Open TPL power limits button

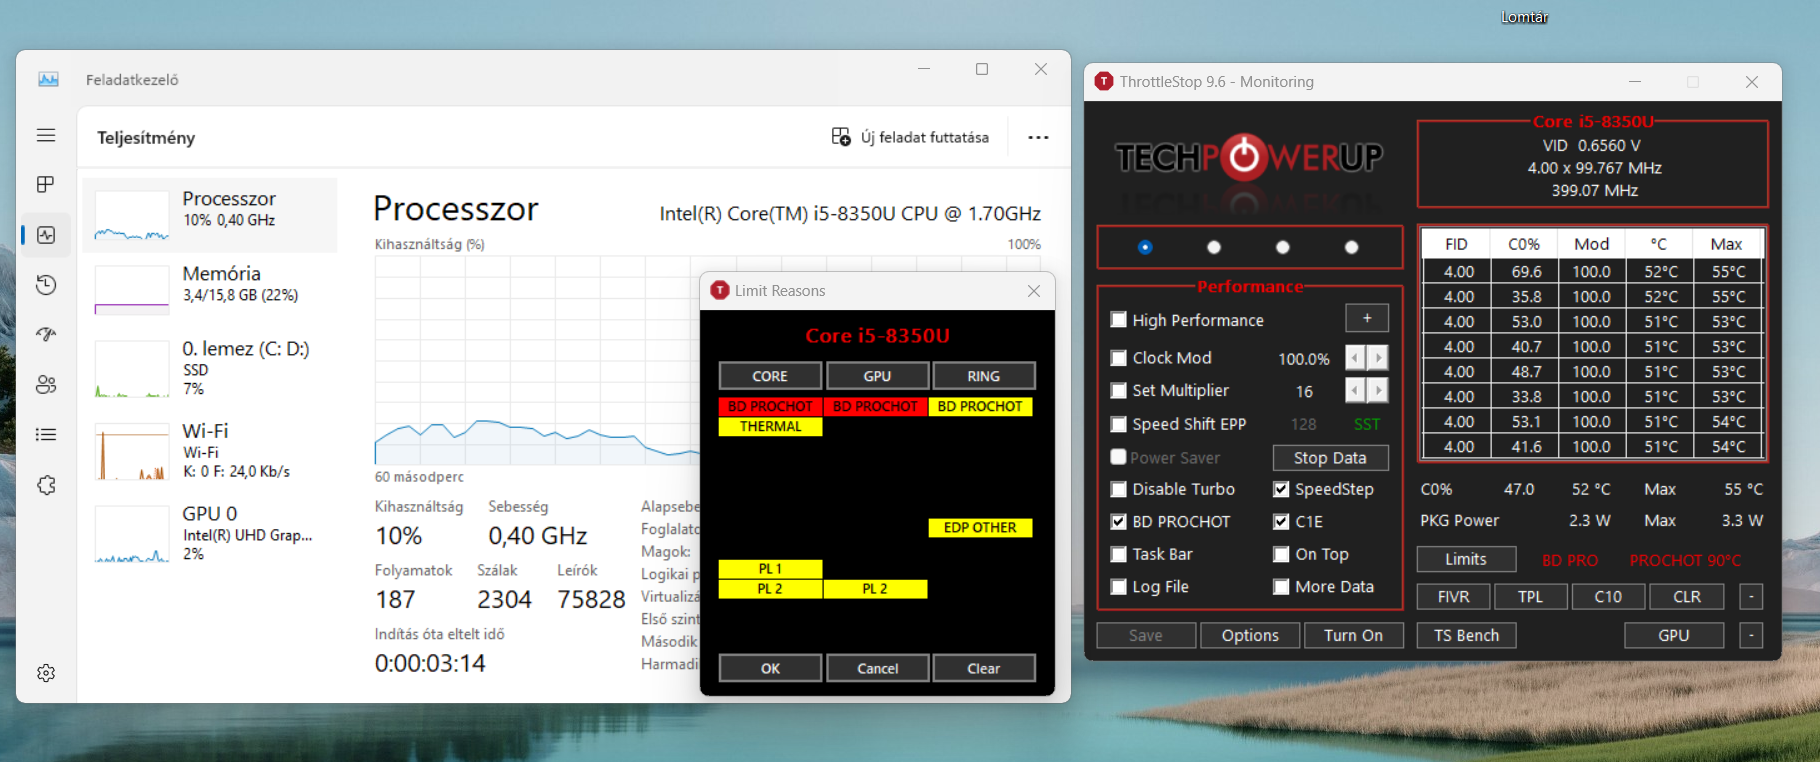click(1530, 597)
